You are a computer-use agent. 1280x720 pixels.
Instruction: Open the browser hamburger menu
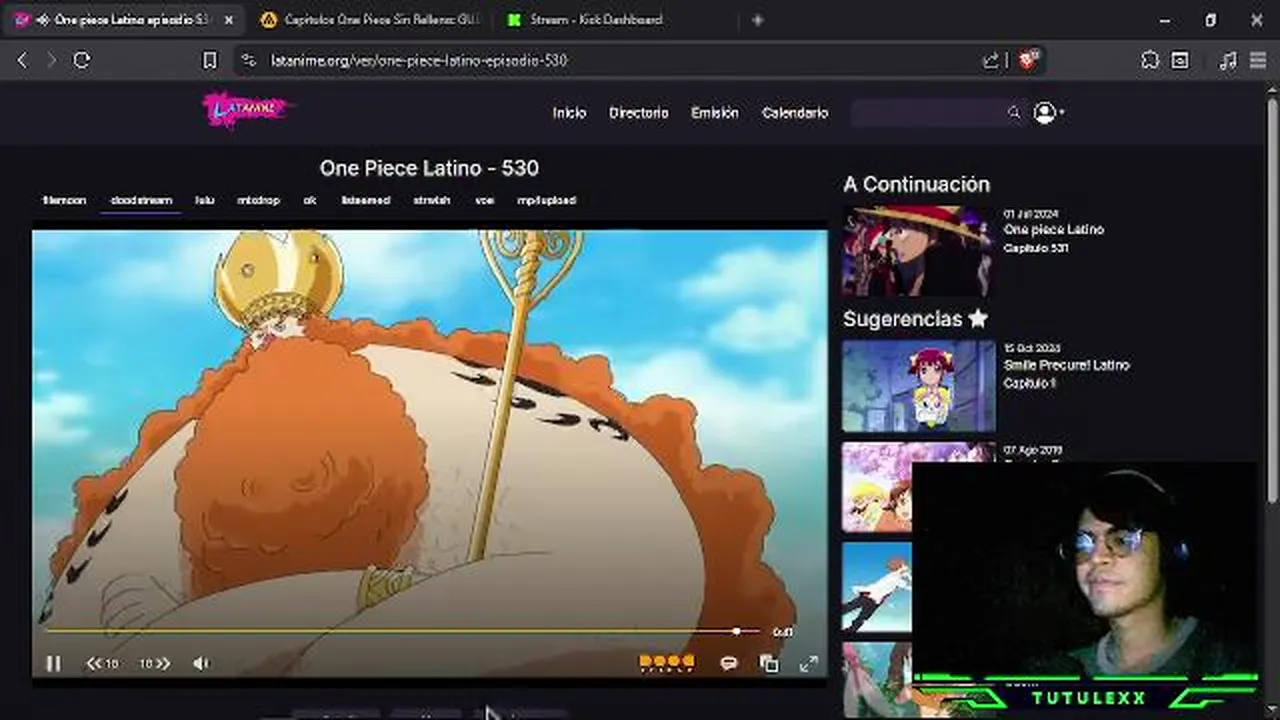point(1258,60)
